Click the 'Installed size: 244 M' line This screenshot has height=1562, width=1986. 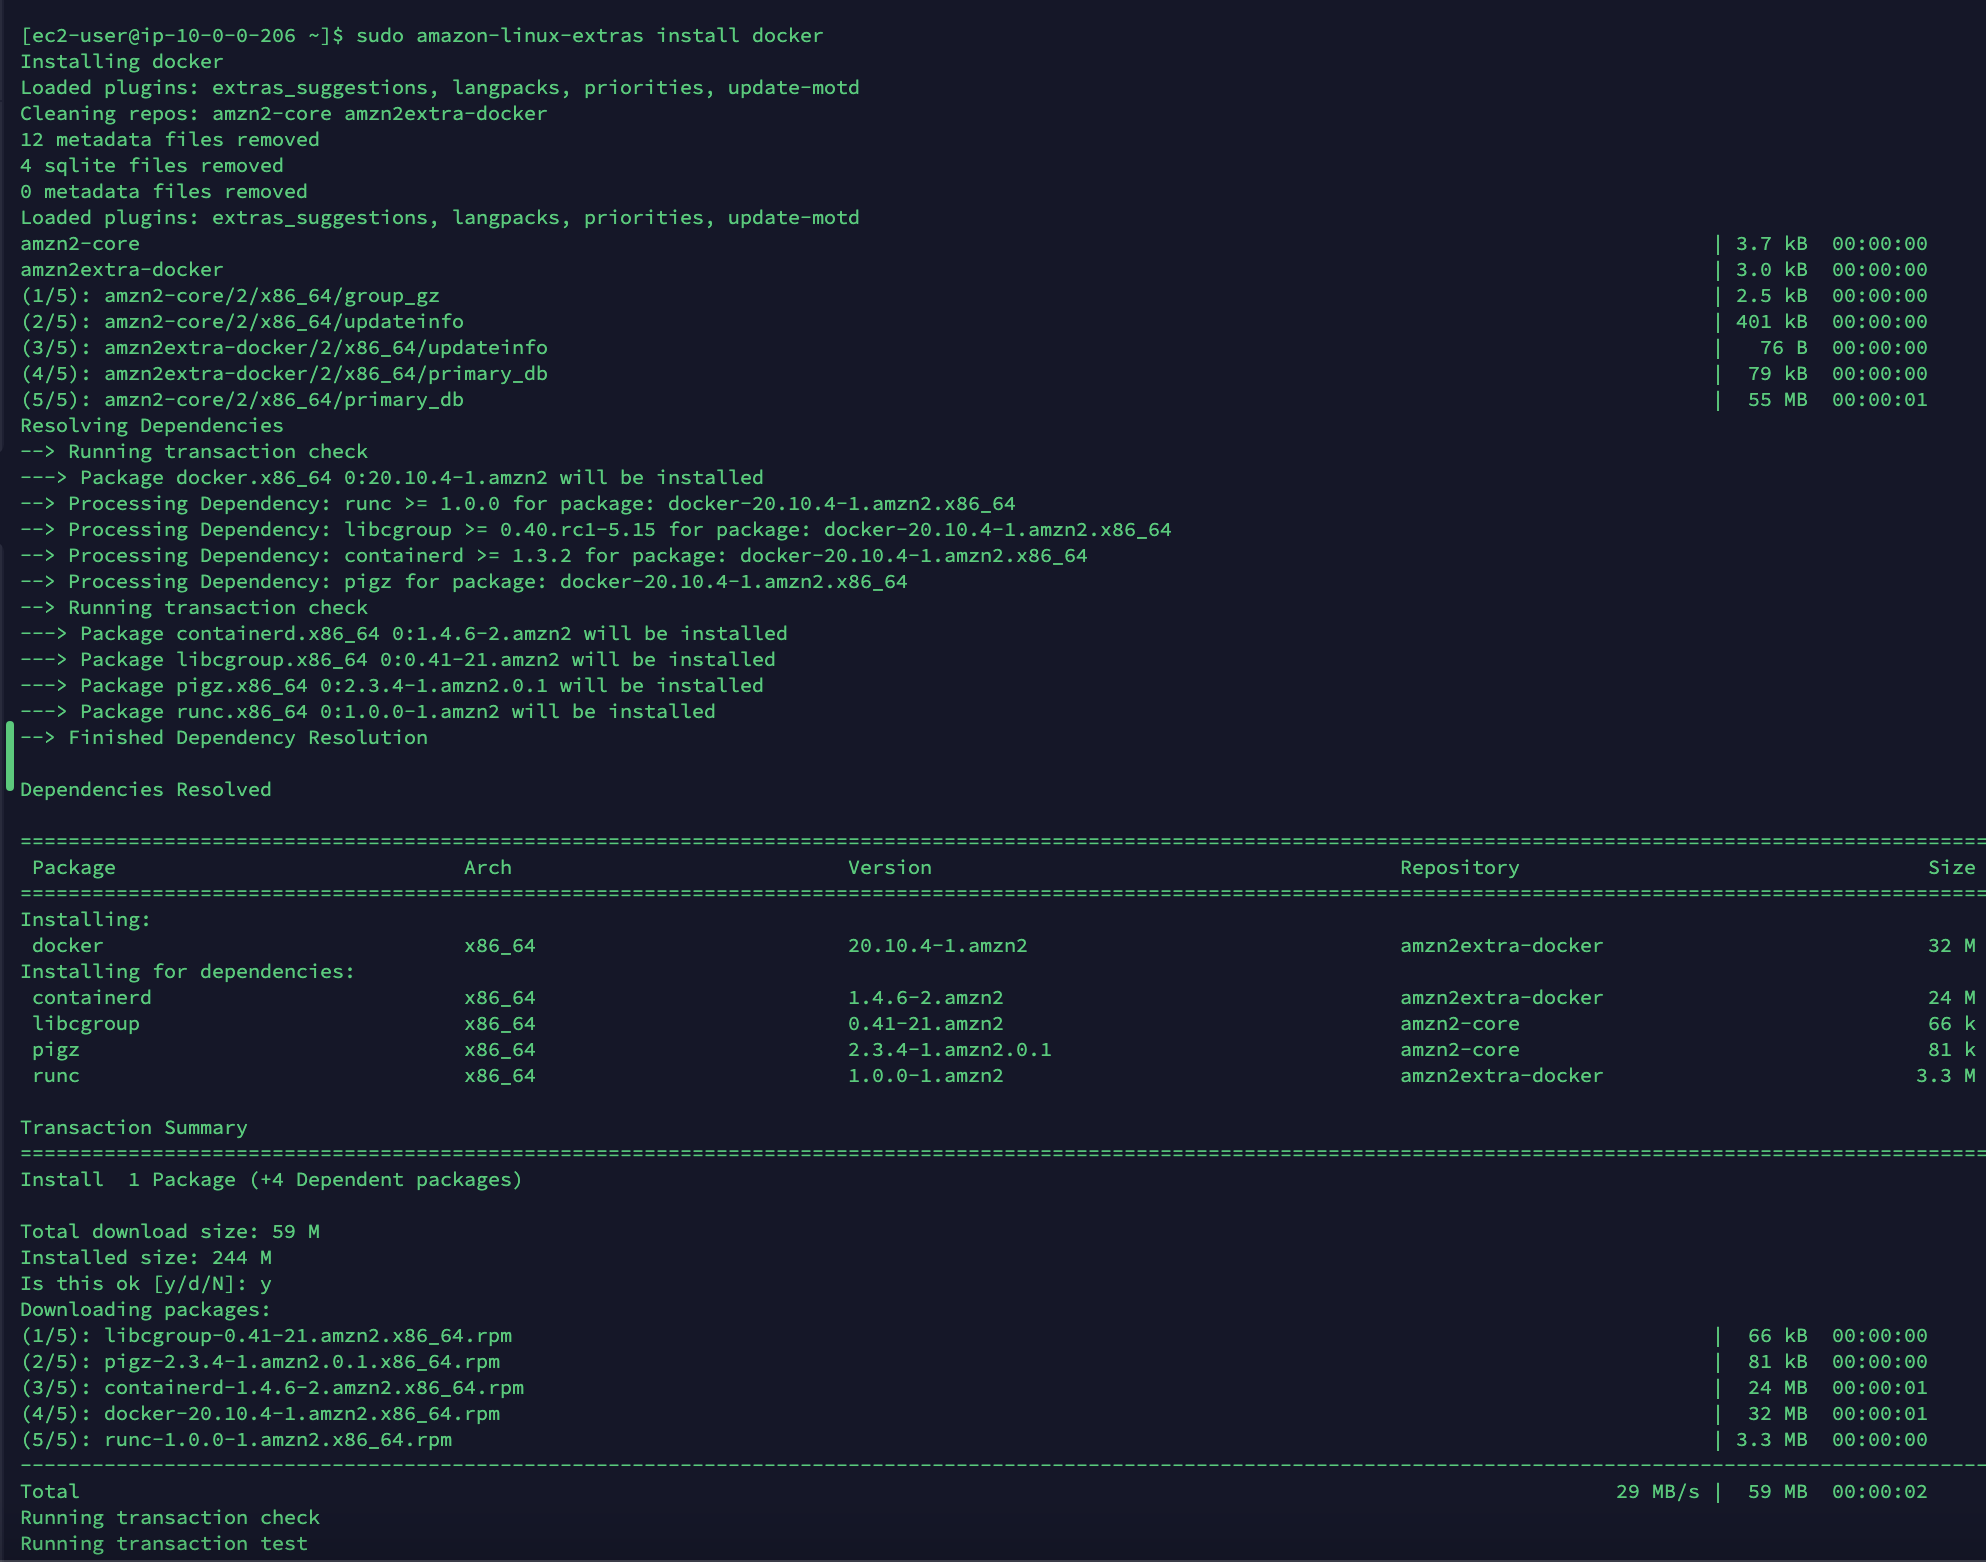[146, 1258]
